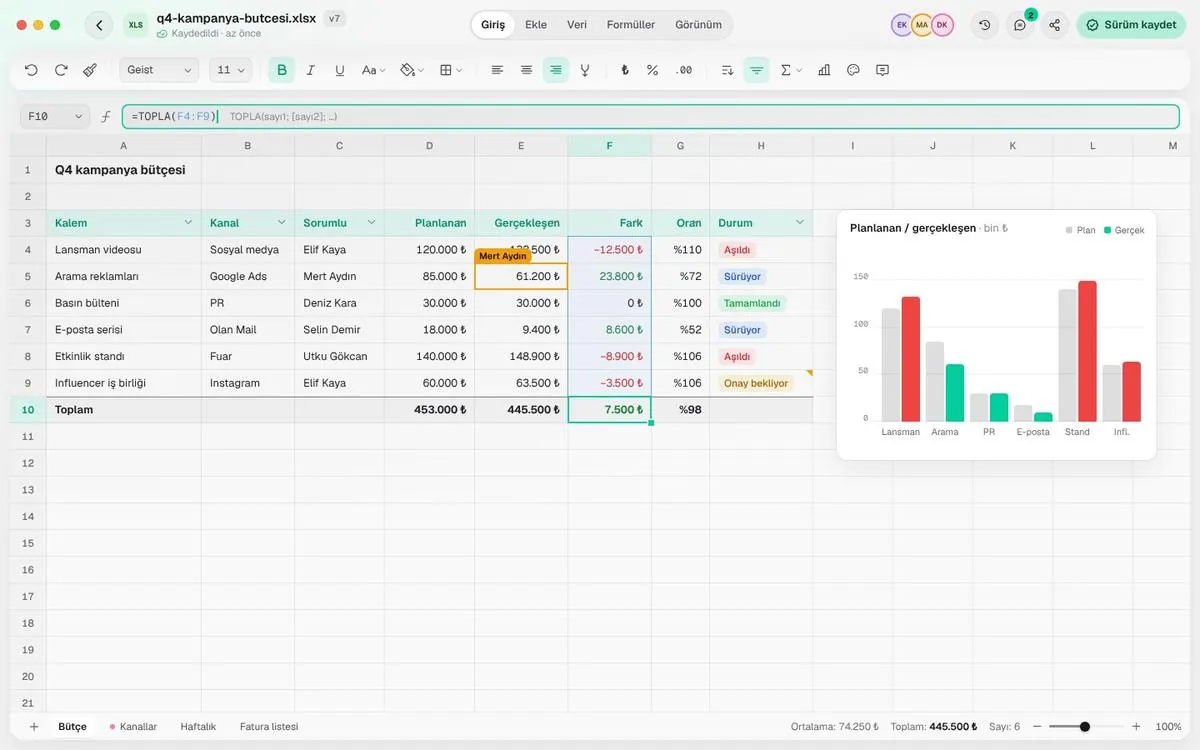Open version history clock icon
This screenshot has height=750, width=1200.
click(985, 25)
